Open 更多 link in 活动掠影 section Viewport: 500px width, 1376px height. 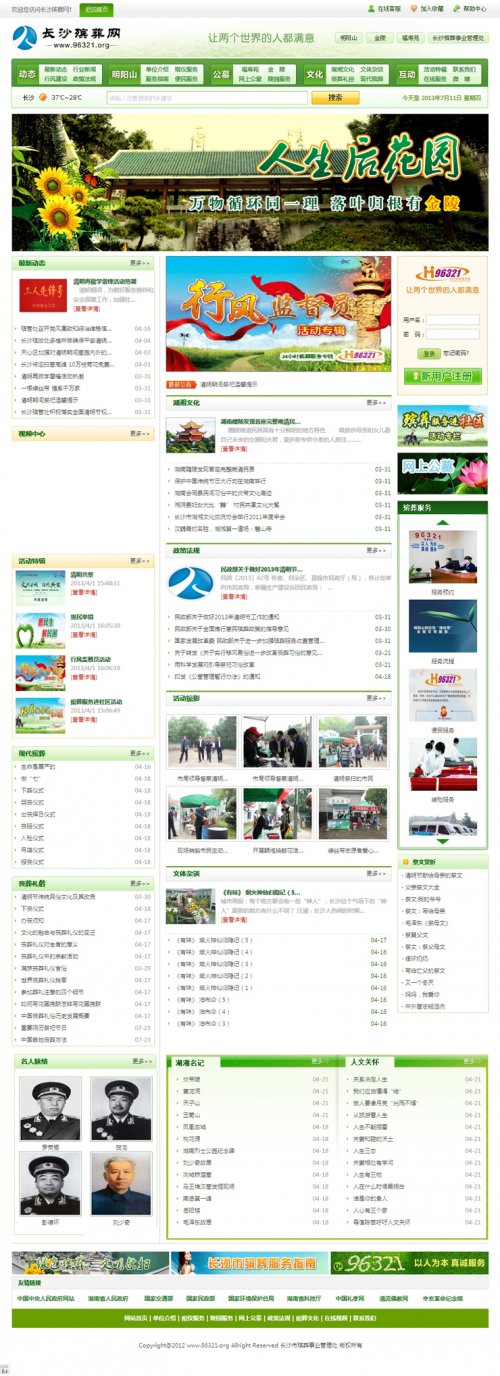(377, 698)
